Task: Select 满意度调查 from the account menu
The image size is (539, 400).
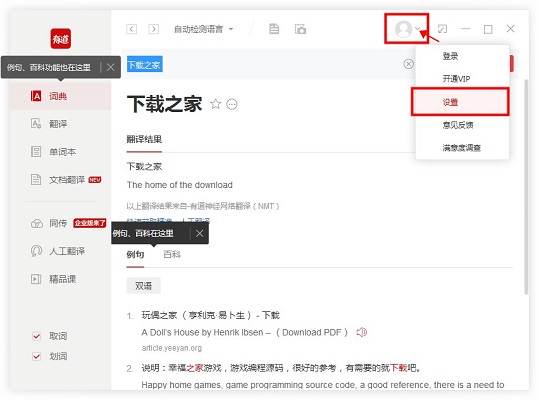Action: pos(462,148)
